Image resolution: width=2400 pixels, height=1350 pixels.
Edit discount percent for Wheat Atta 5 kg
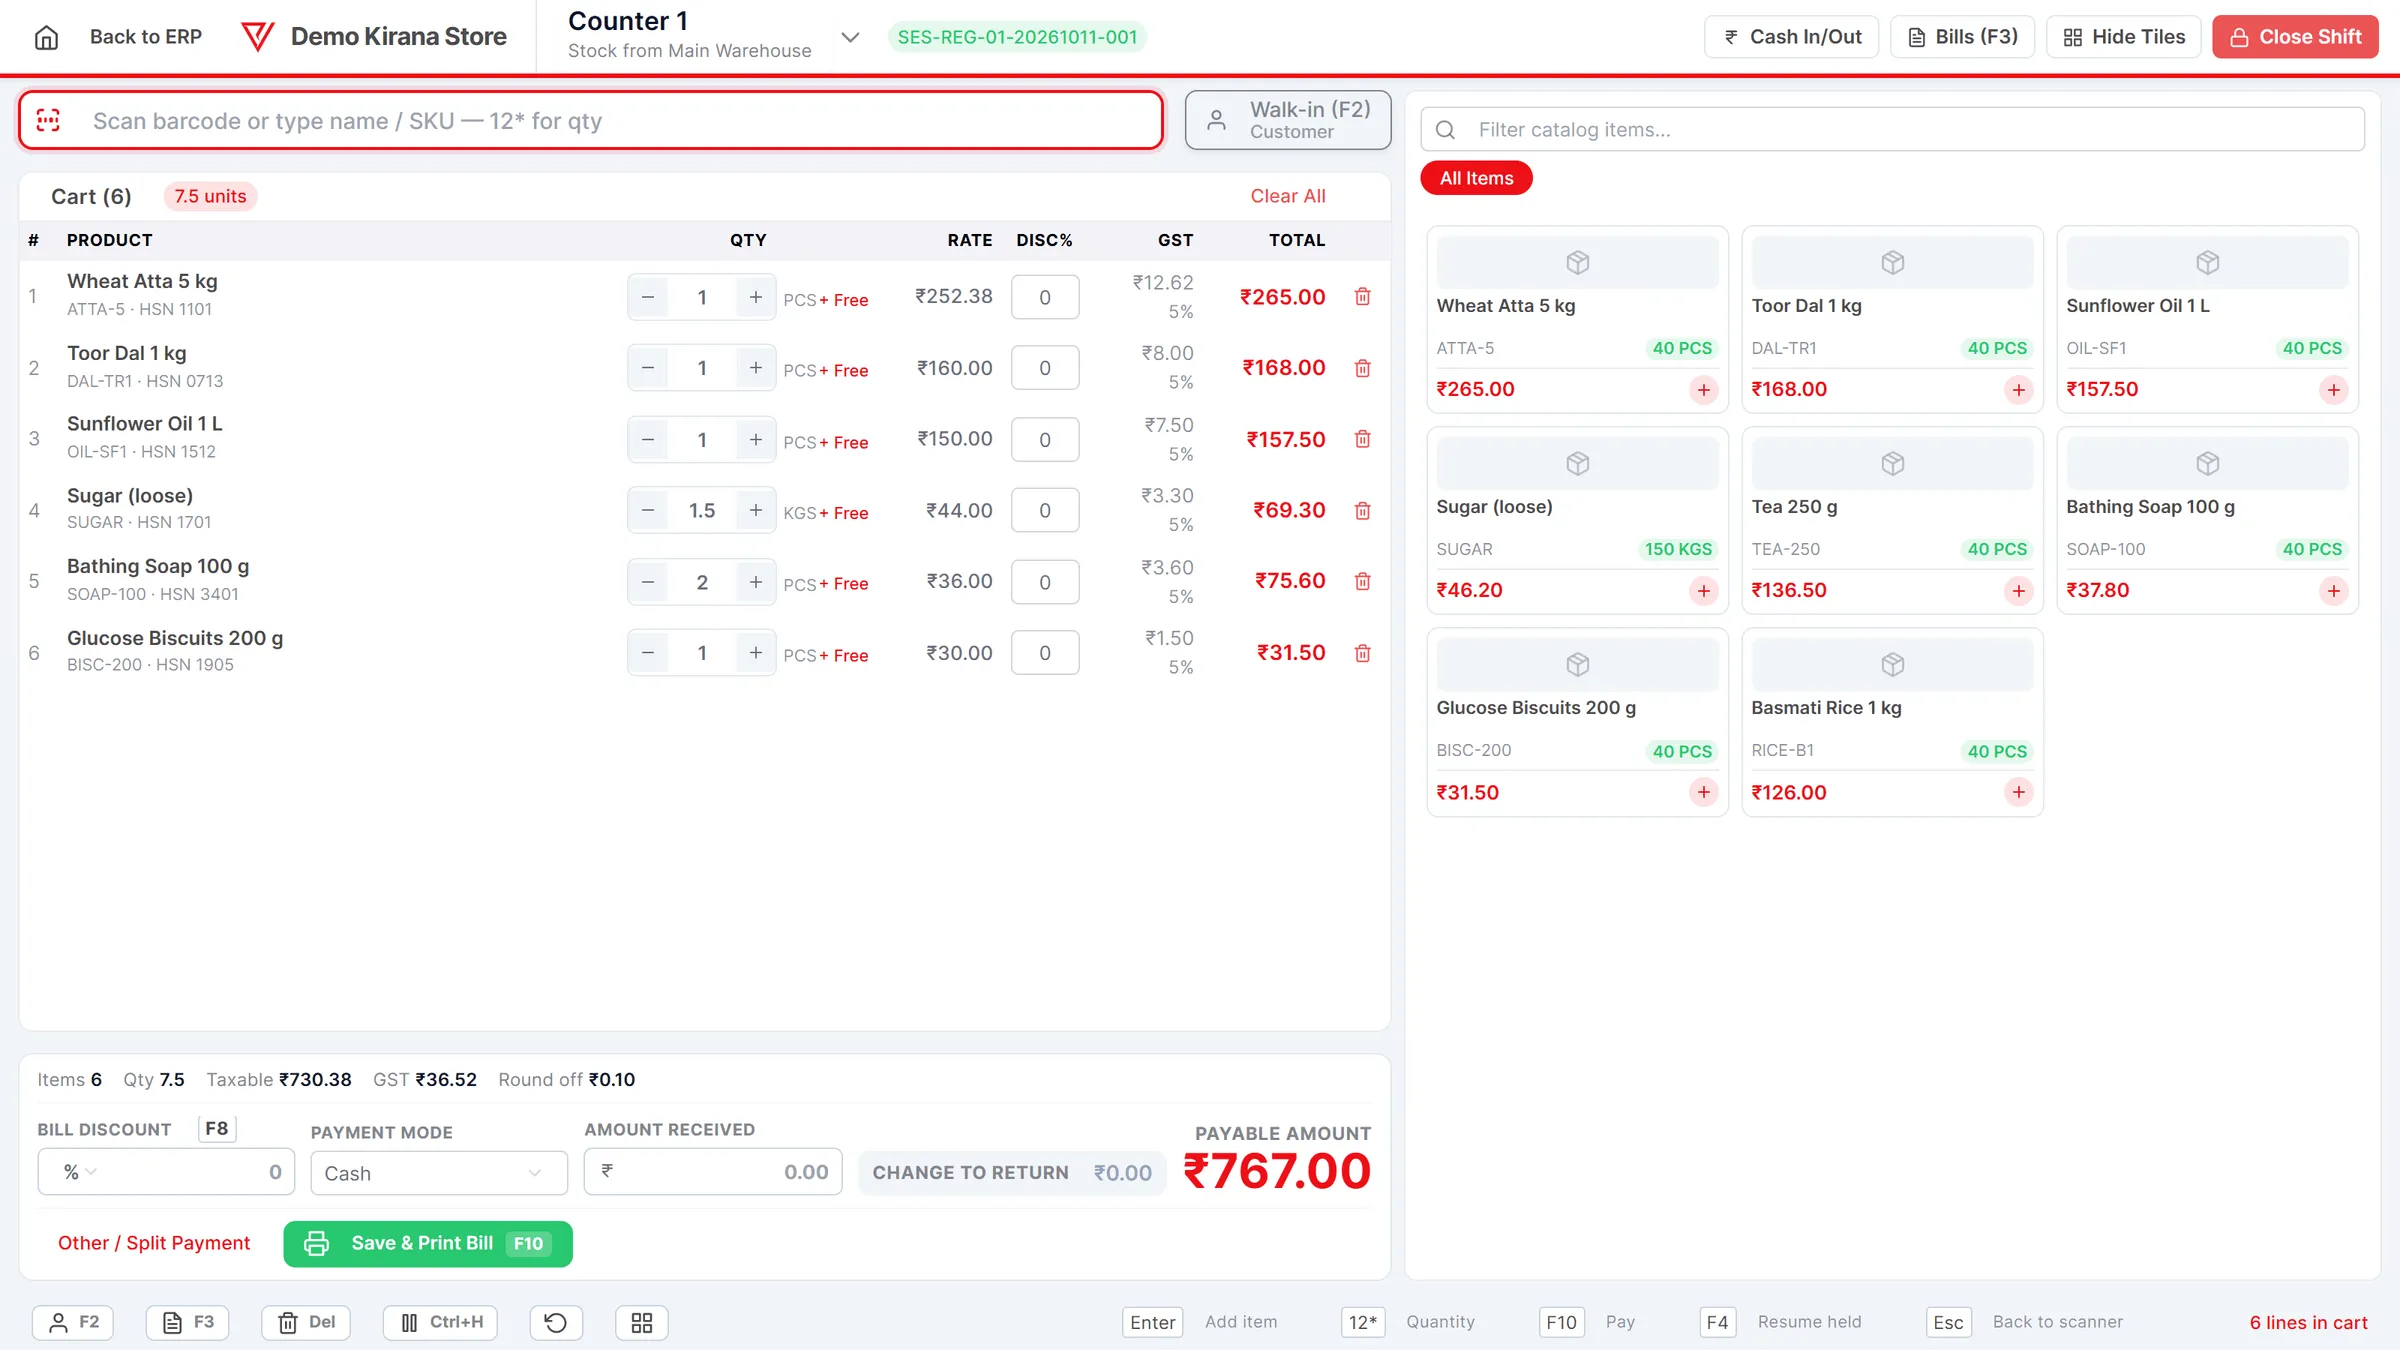1045,297
